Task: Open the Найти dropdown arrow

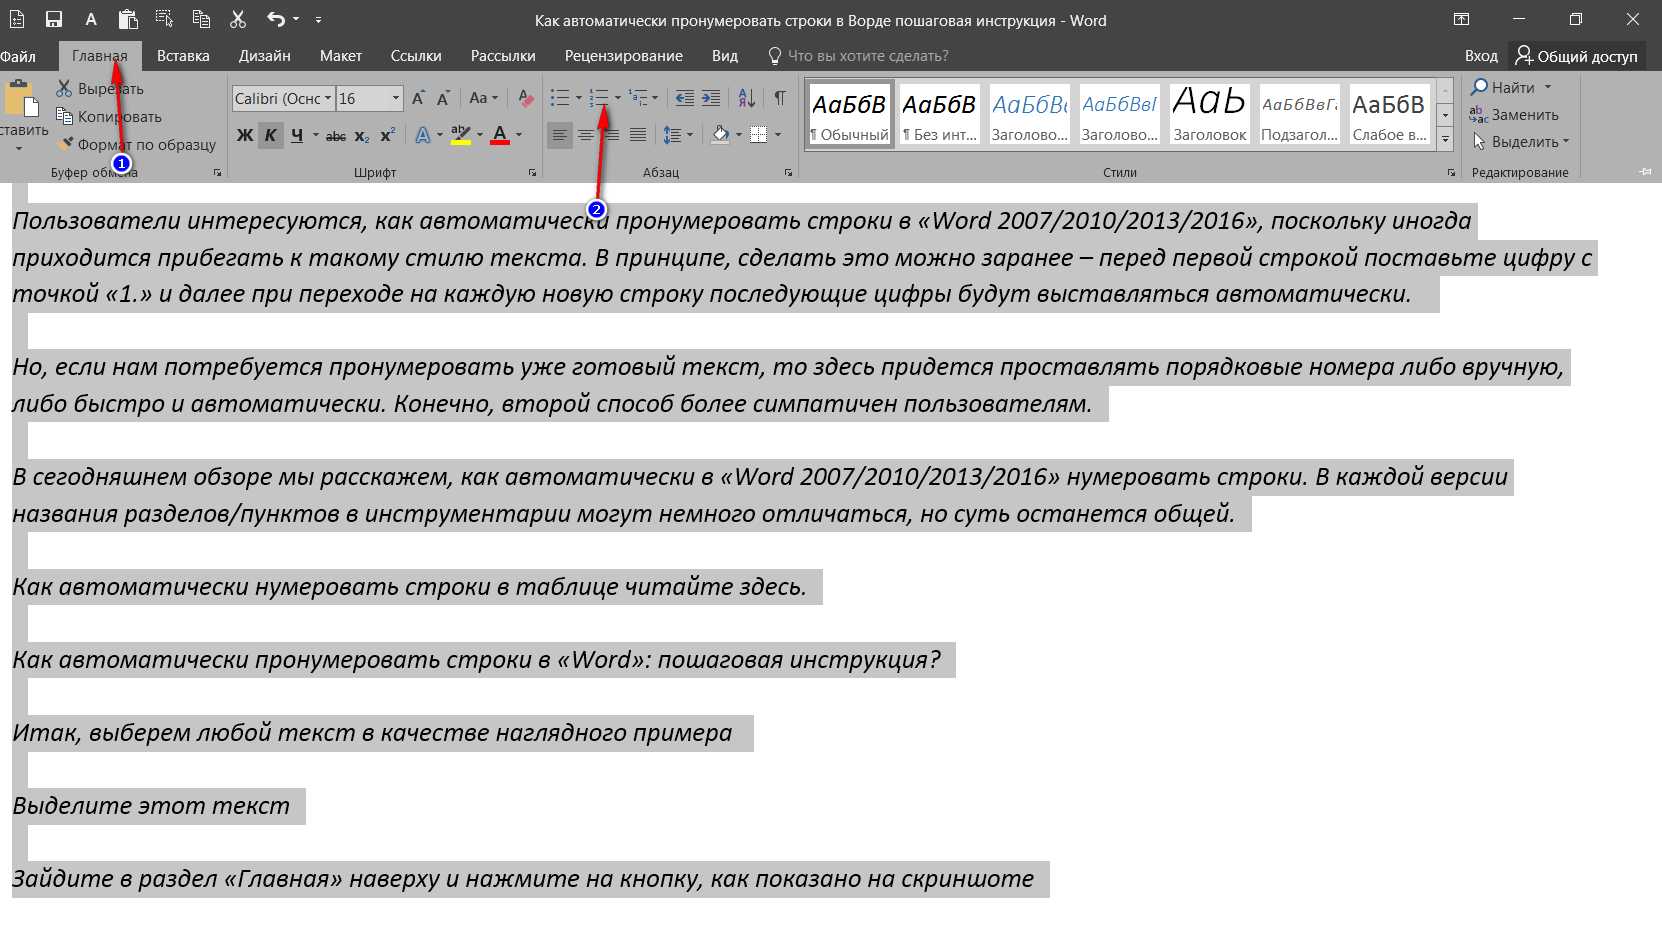Action: click(x=1548, y=87)
